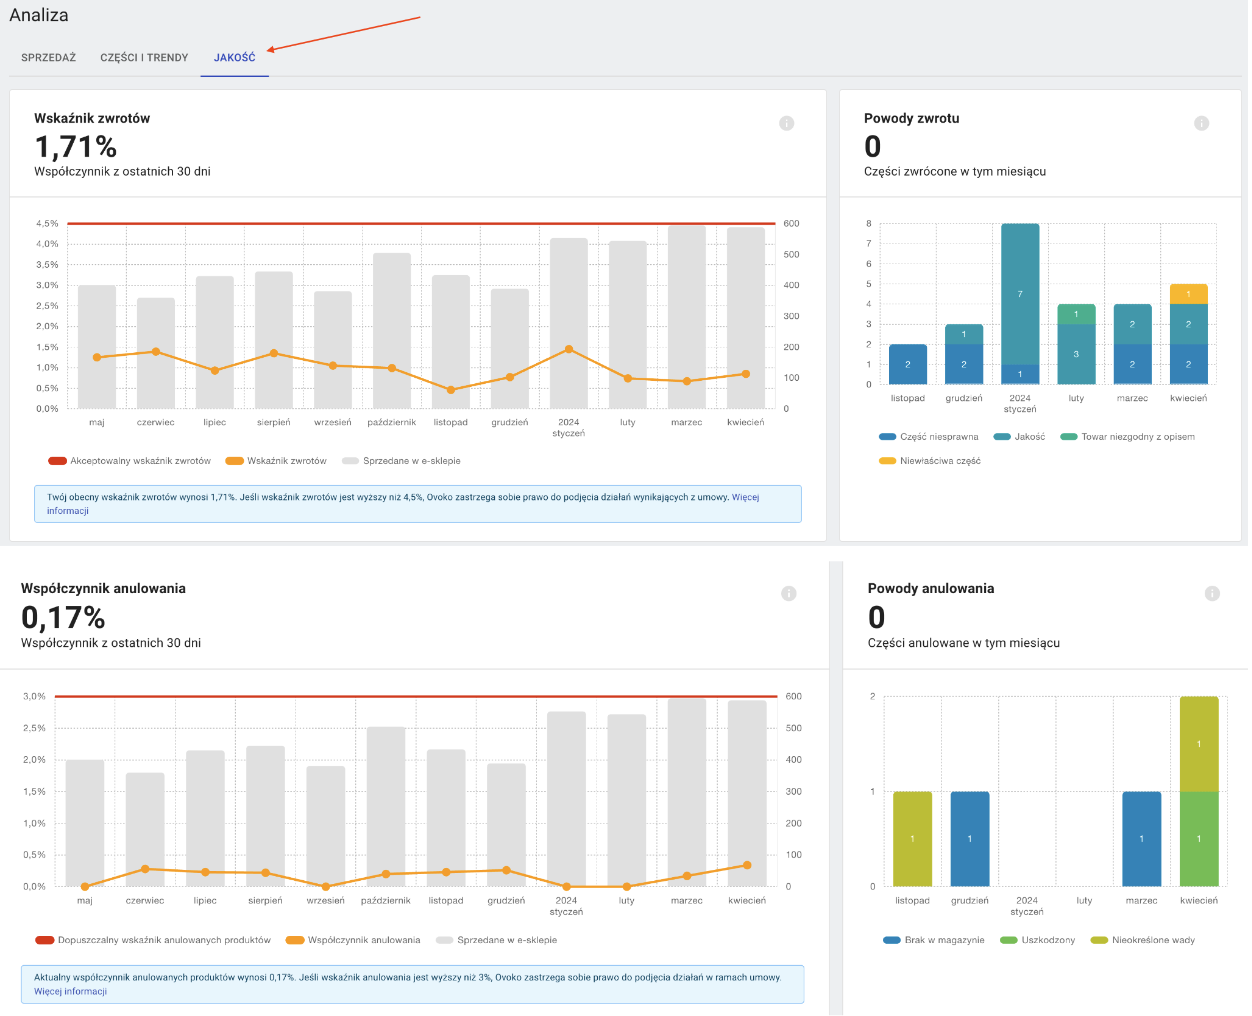Open Więcej informacji link in cancellation notice
This screenshot has width=1252, height=1016.
point(70,992)
